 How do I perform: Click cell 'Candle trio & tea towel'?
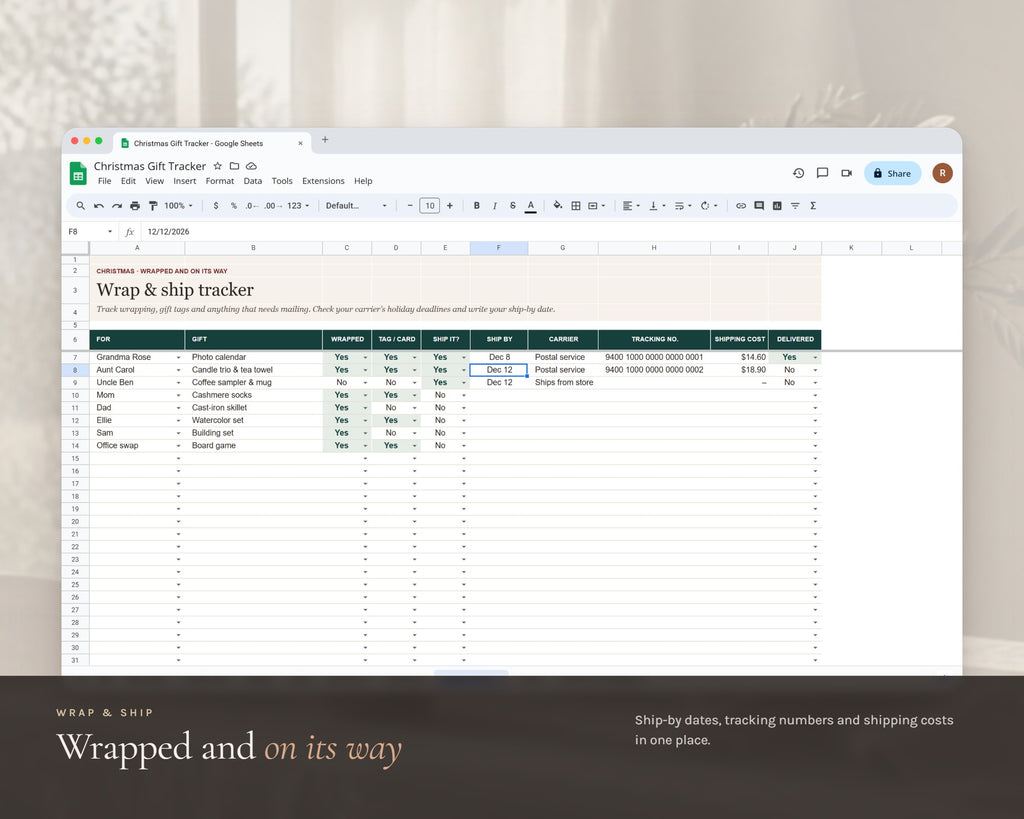coord(253,370)
